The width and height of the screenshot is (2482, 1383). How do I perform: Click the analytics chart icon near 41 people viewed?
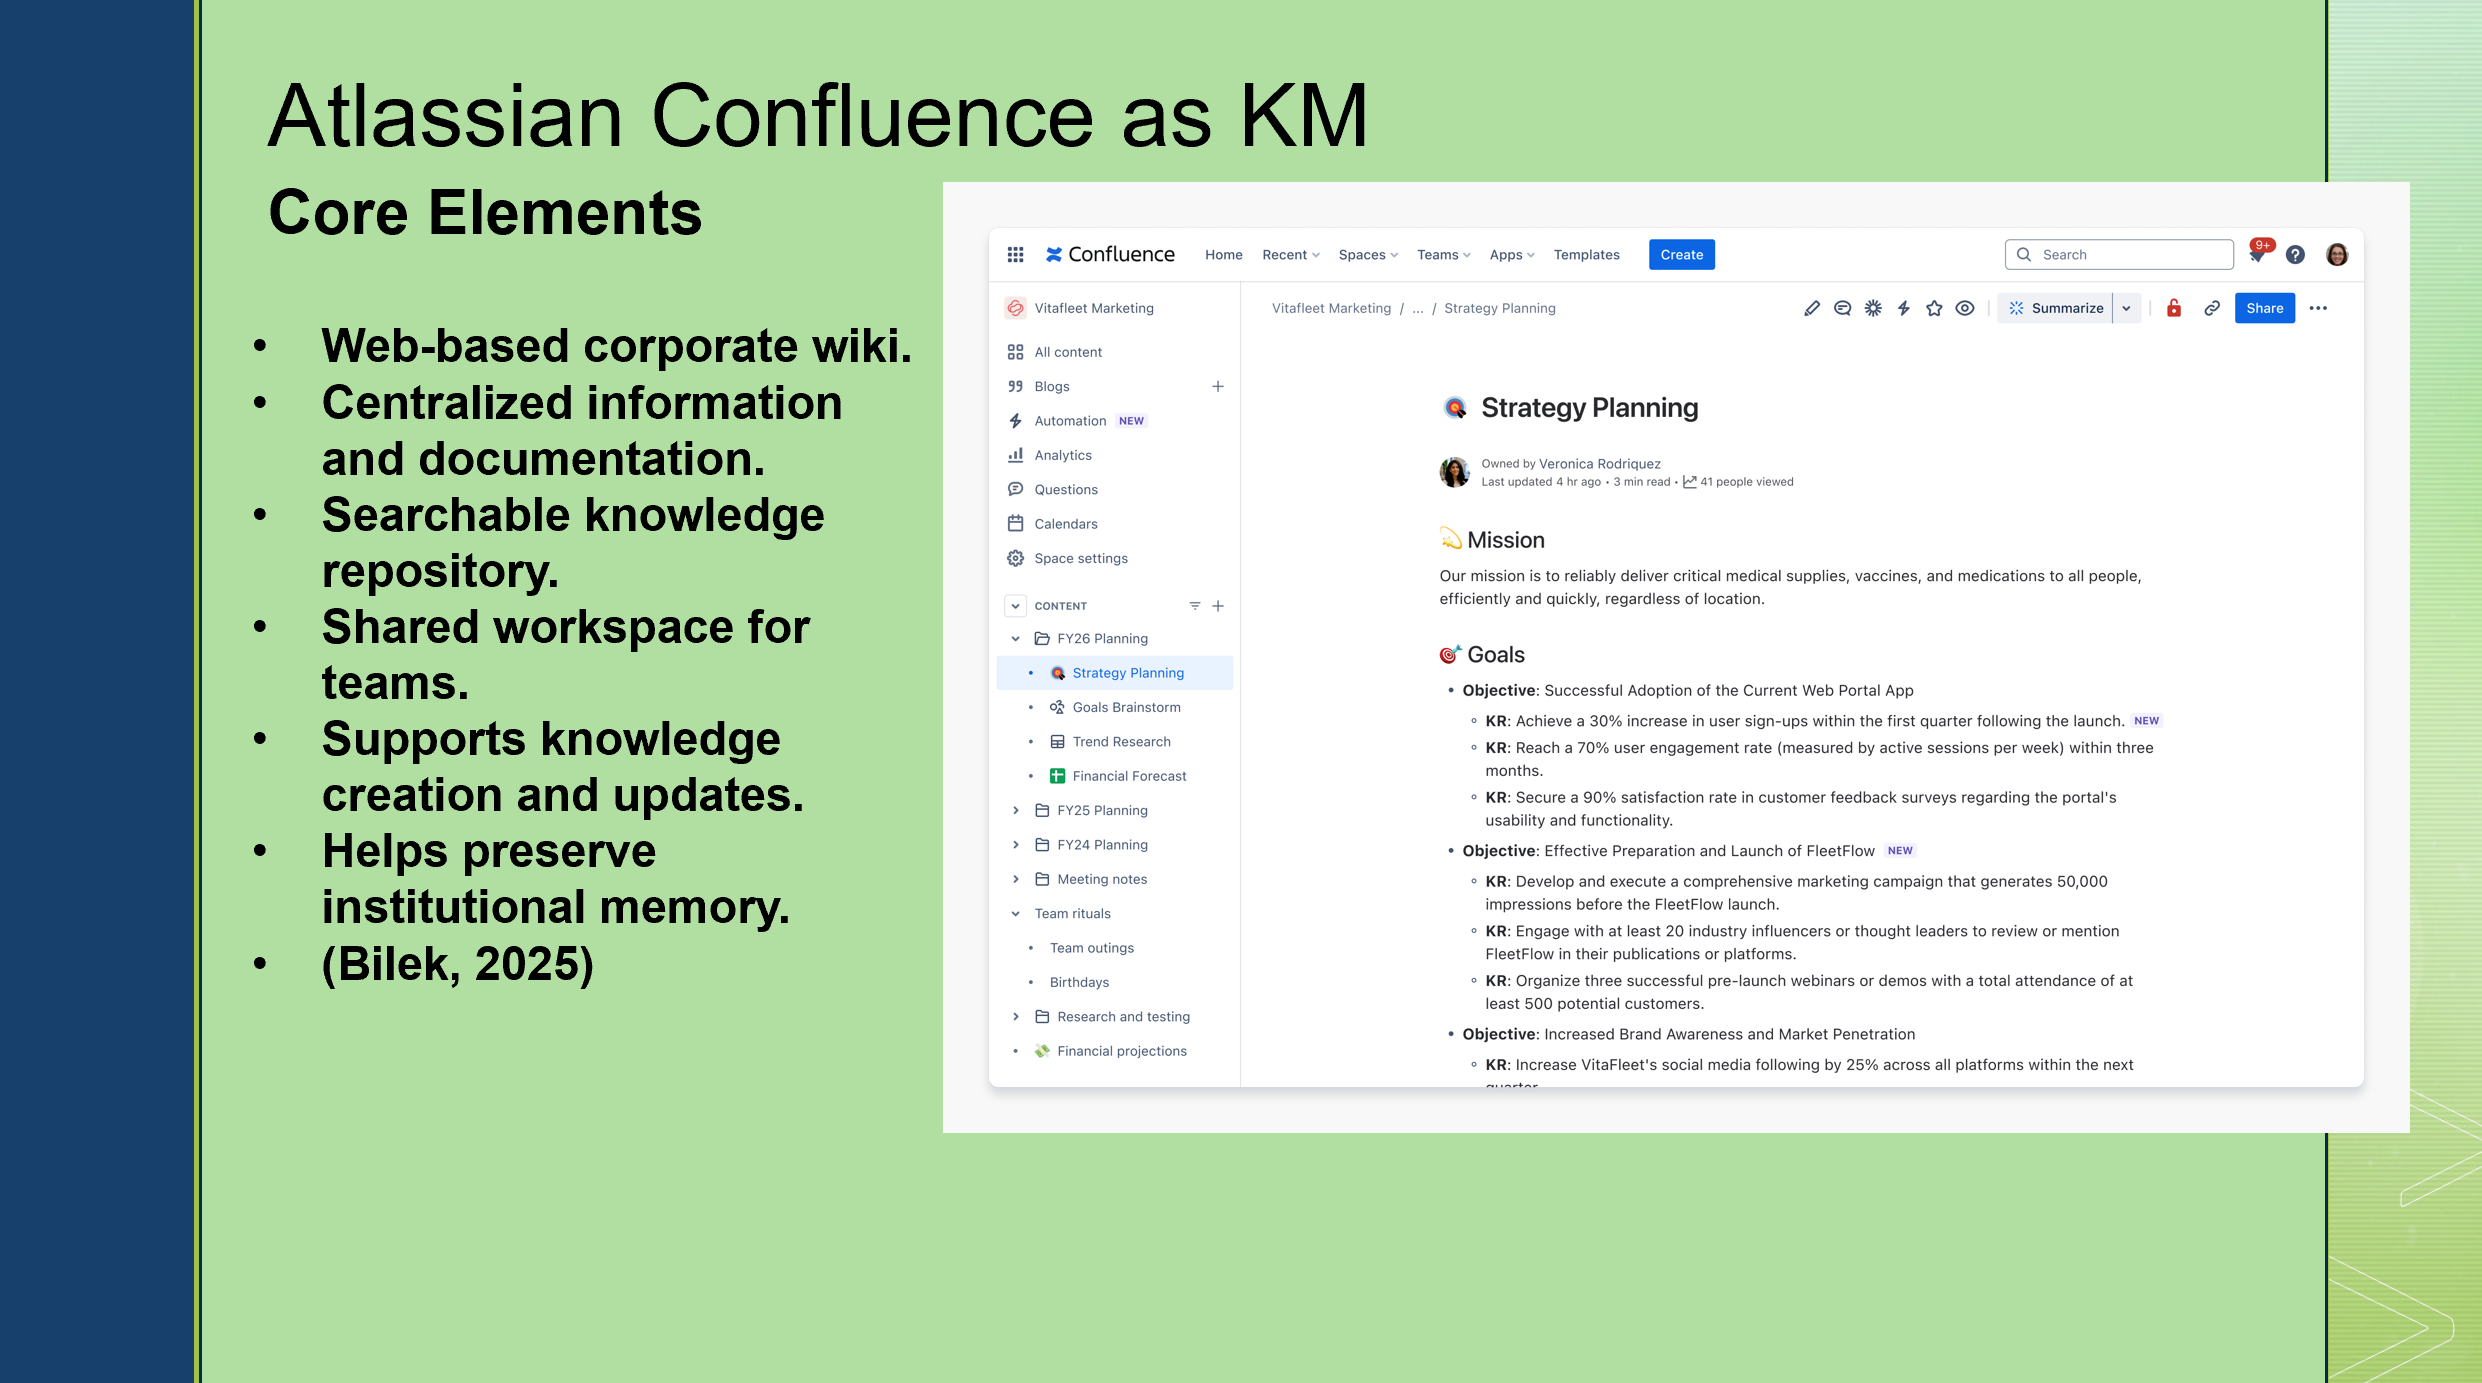[x=1689, y=482]
